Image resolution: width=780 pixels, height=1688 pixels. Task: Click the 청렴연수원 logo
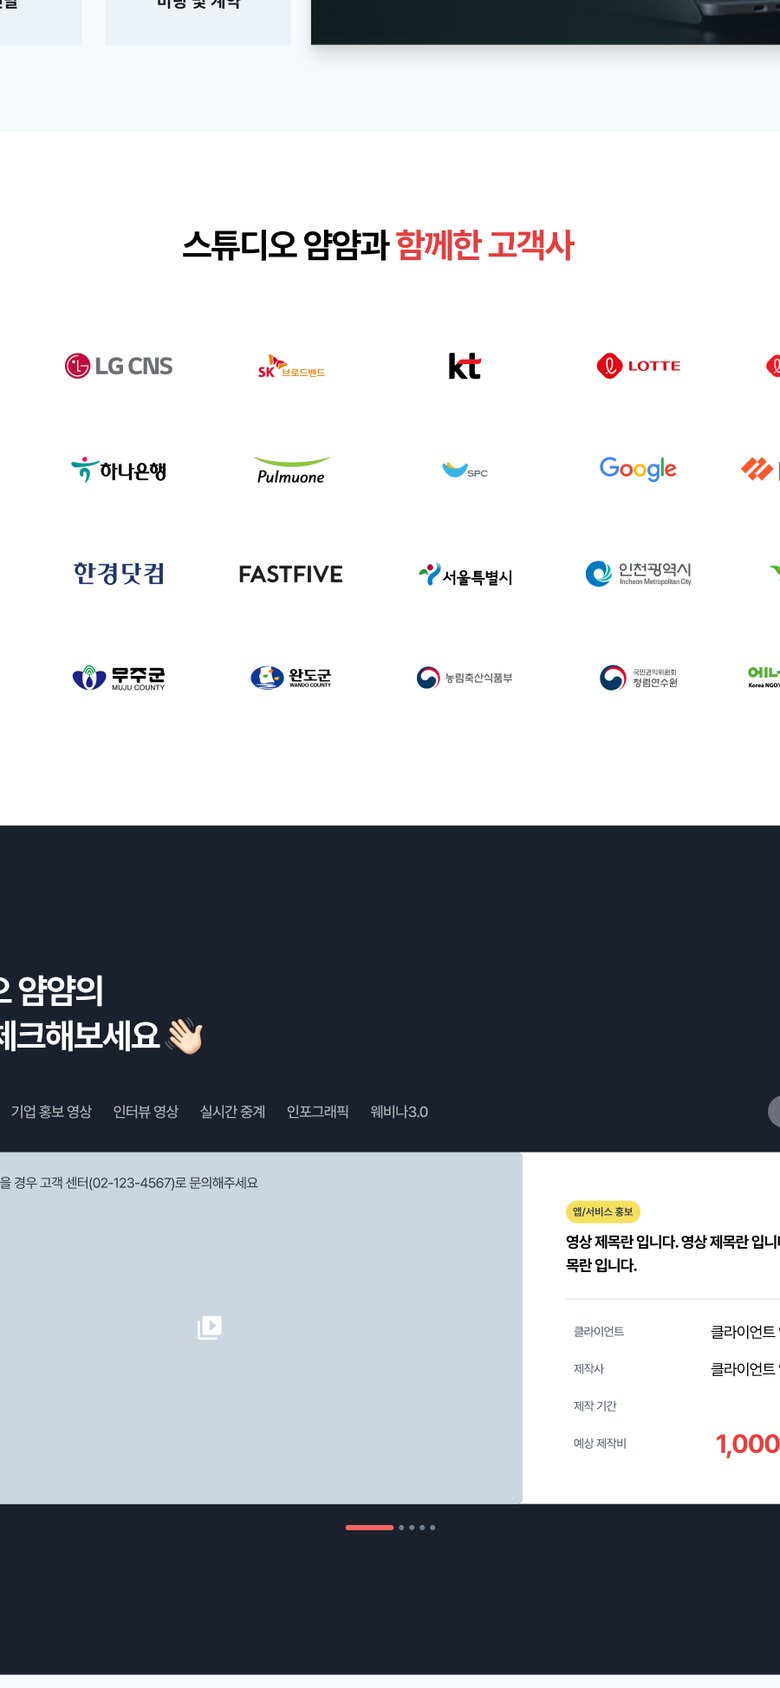point(638,678)
